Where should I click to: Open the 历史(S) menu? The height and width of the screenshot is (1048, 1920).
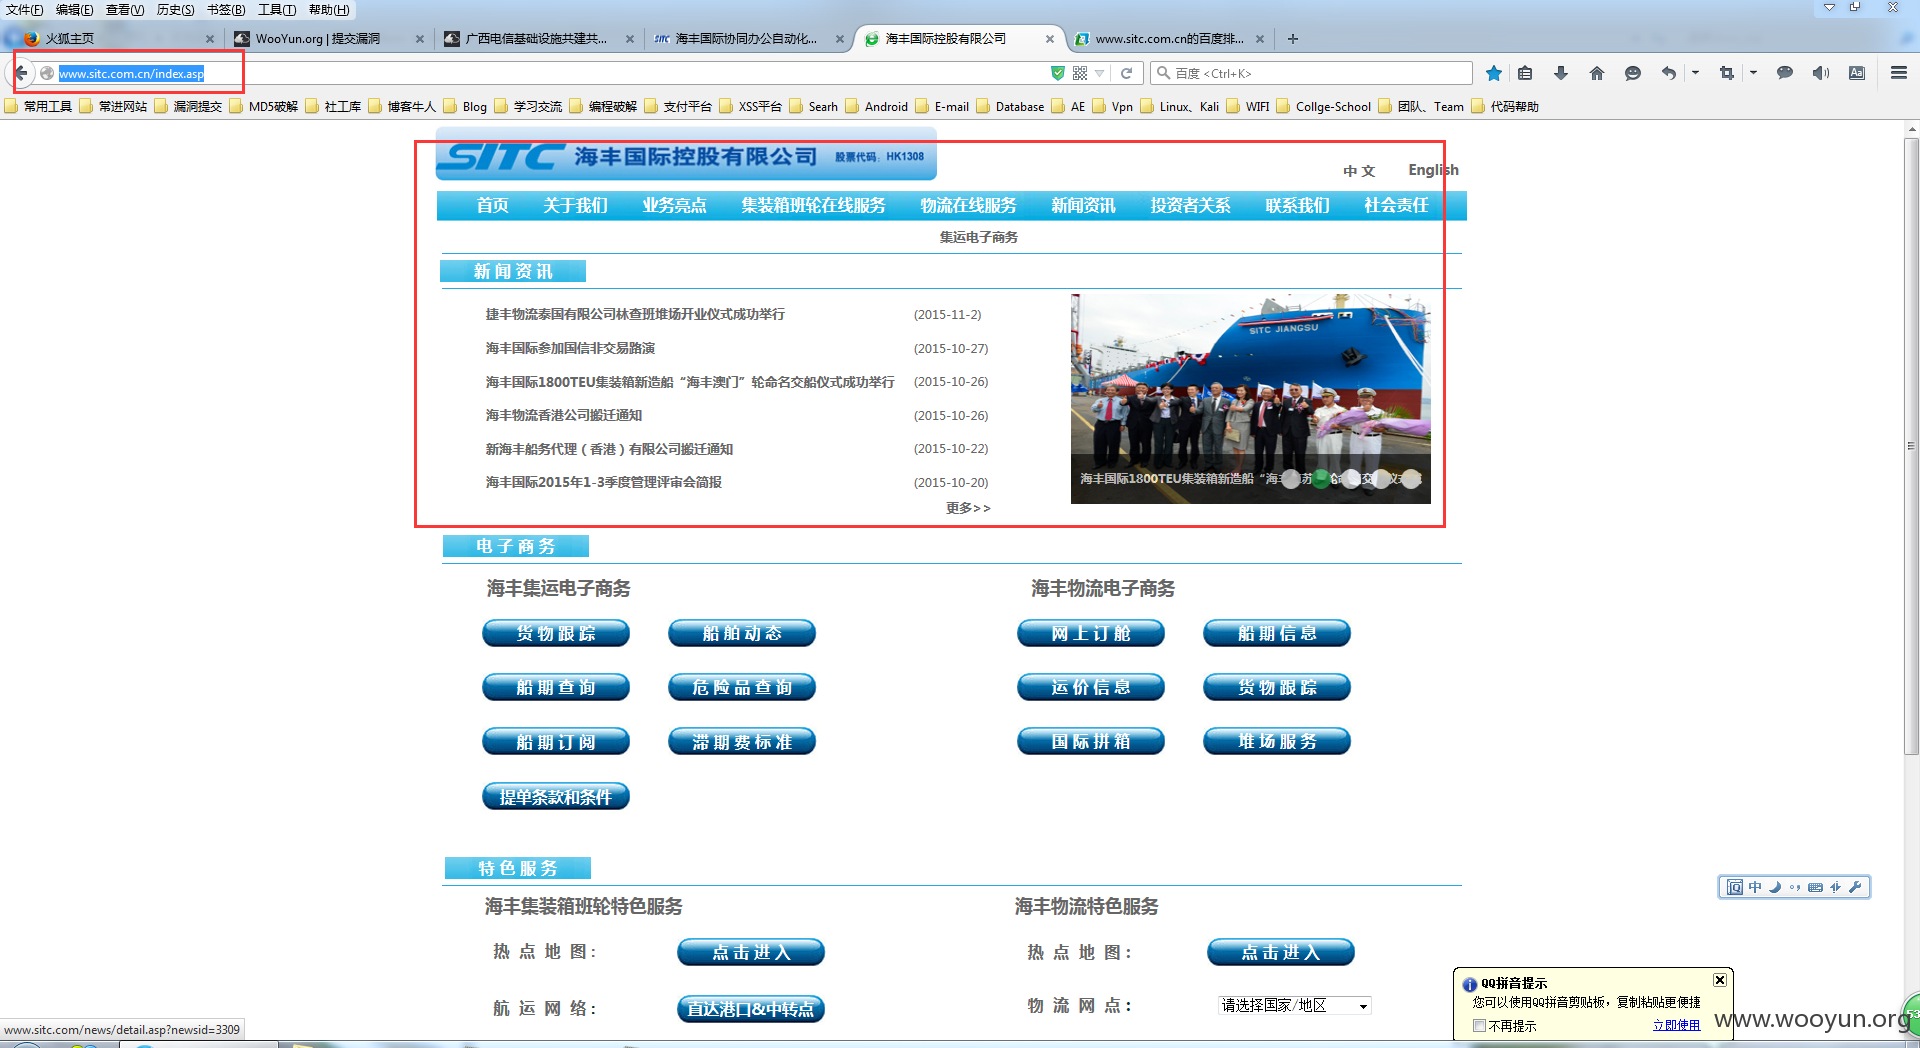point(176,10)
